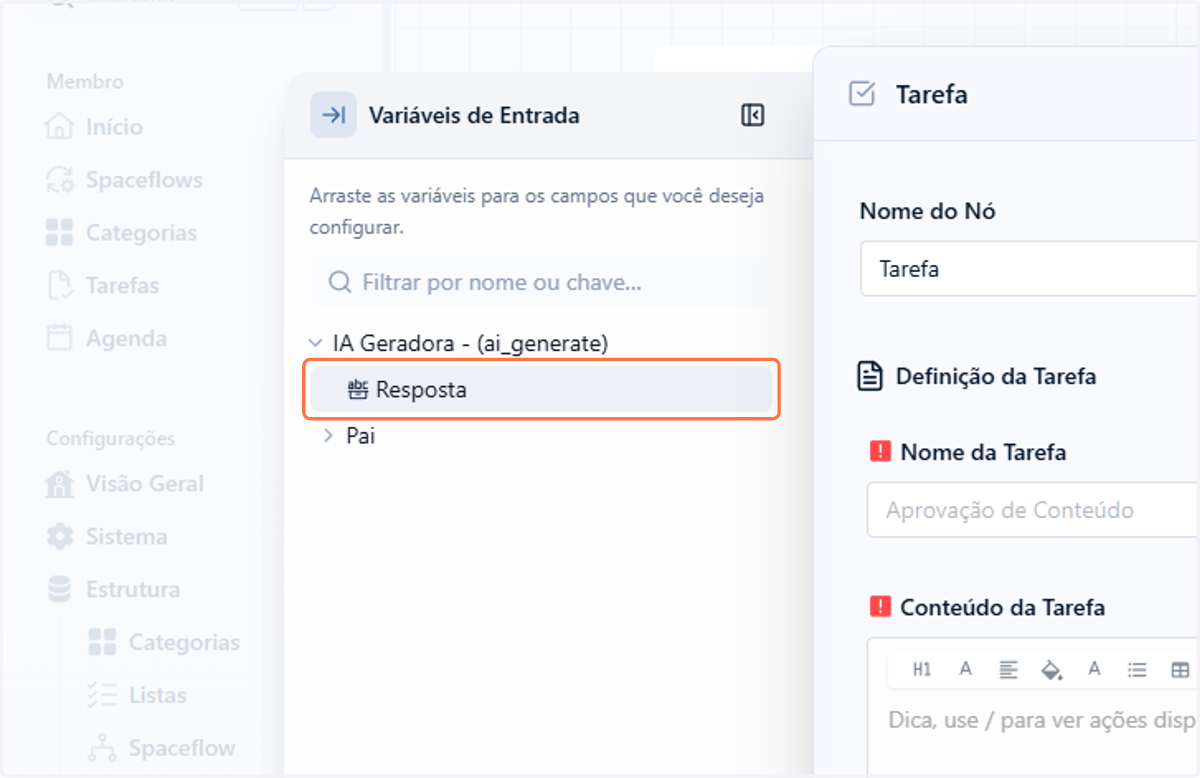Focus the Nome da Tarefa input

(1033, 510)
